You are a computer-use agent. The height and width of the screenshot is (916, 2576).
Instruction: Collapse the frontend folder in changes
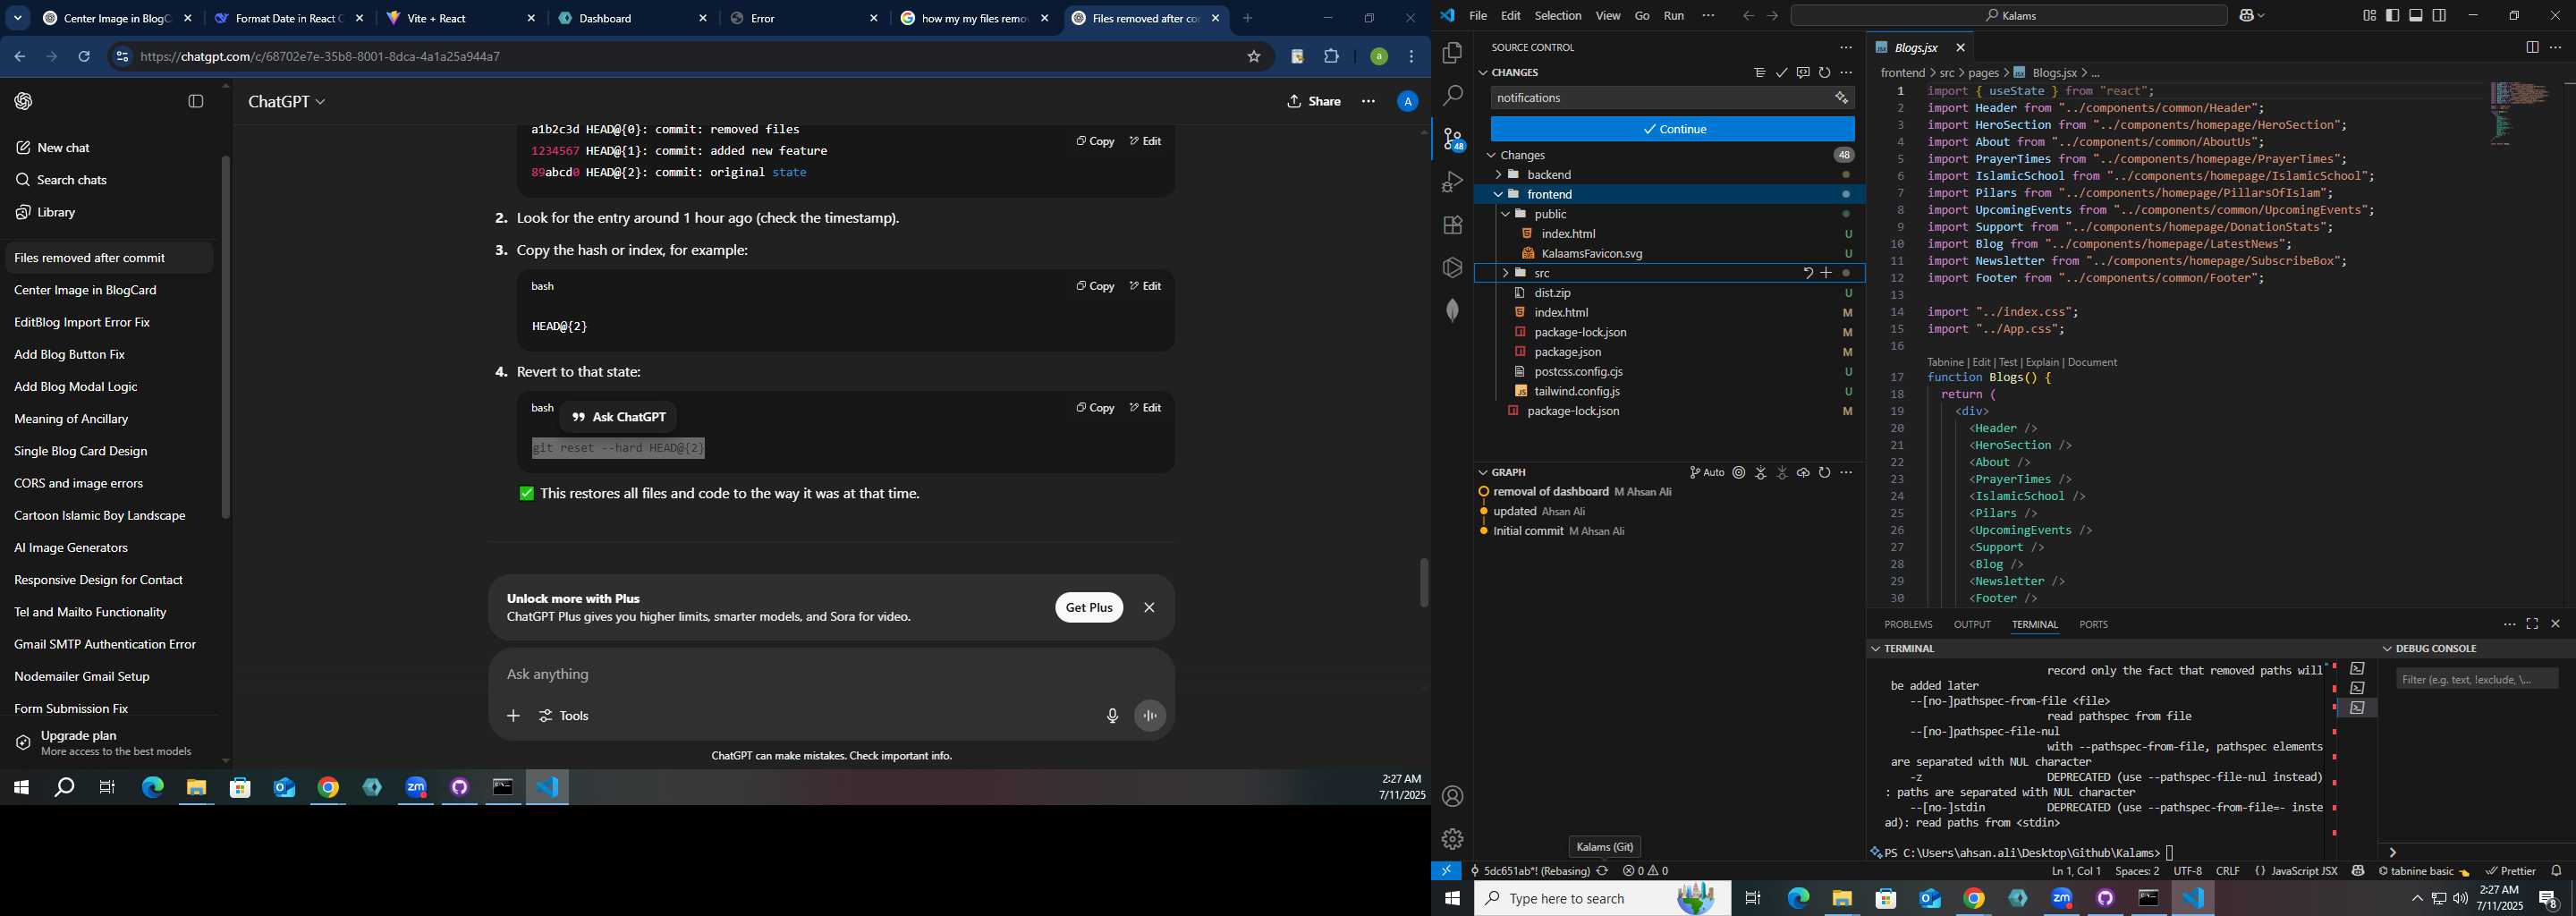[x=1499, y=195]
